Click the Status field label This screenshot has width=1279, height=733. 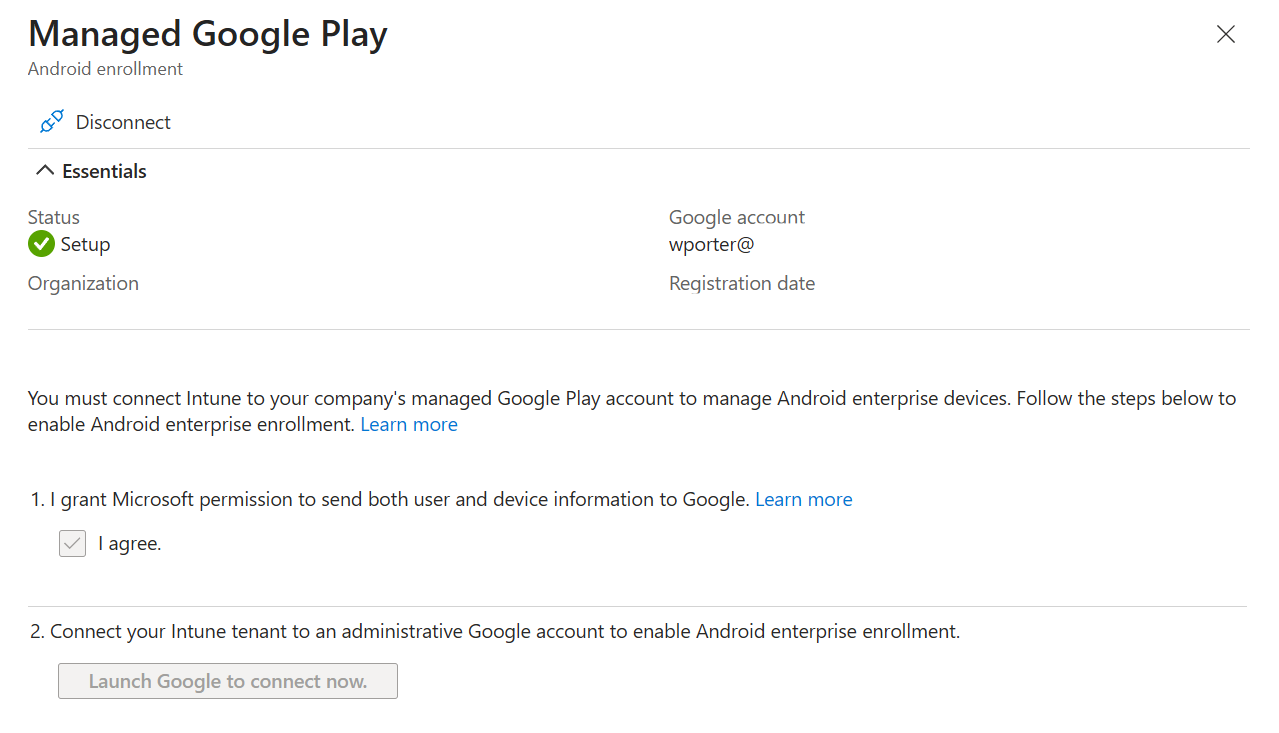coord(54,217)
